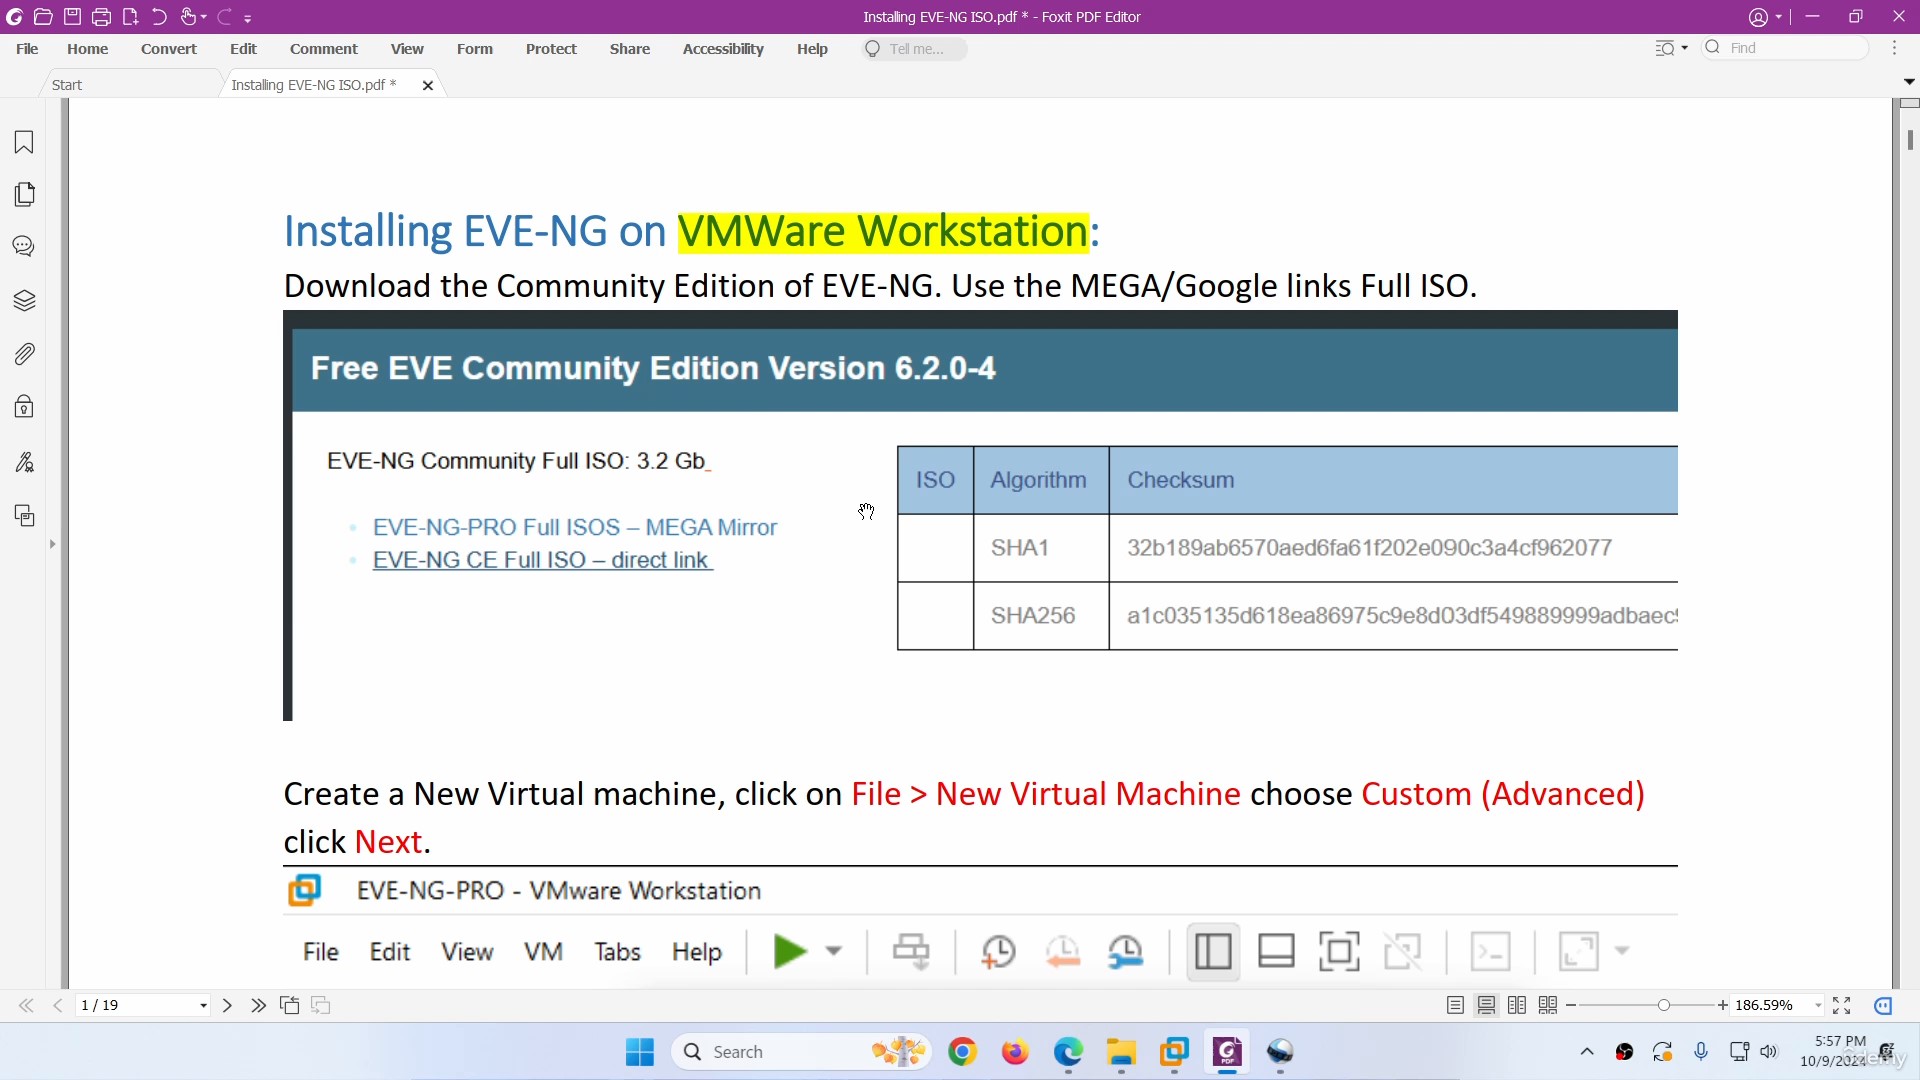Open the Windows Start menu
1920x1080 pixels.
tap(640, 1052)
